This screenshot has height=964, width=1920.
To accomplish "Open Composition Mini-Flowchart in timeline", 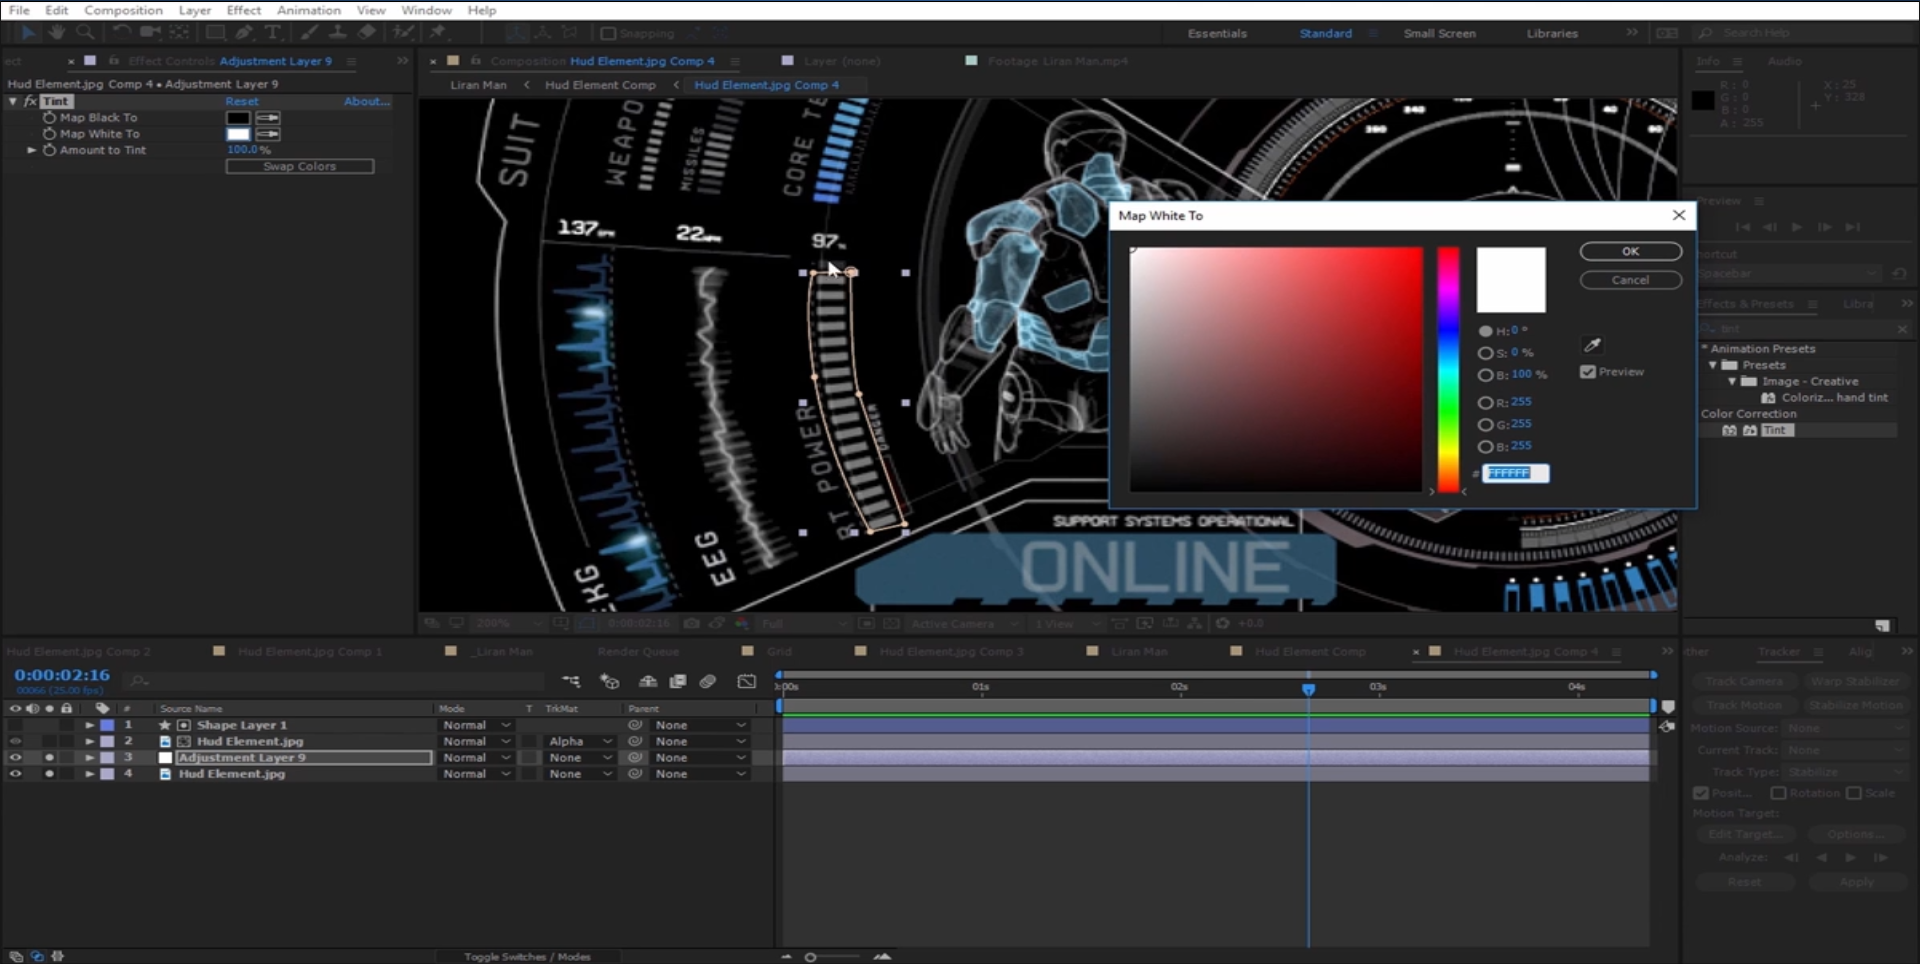I will tap(571, 681).
